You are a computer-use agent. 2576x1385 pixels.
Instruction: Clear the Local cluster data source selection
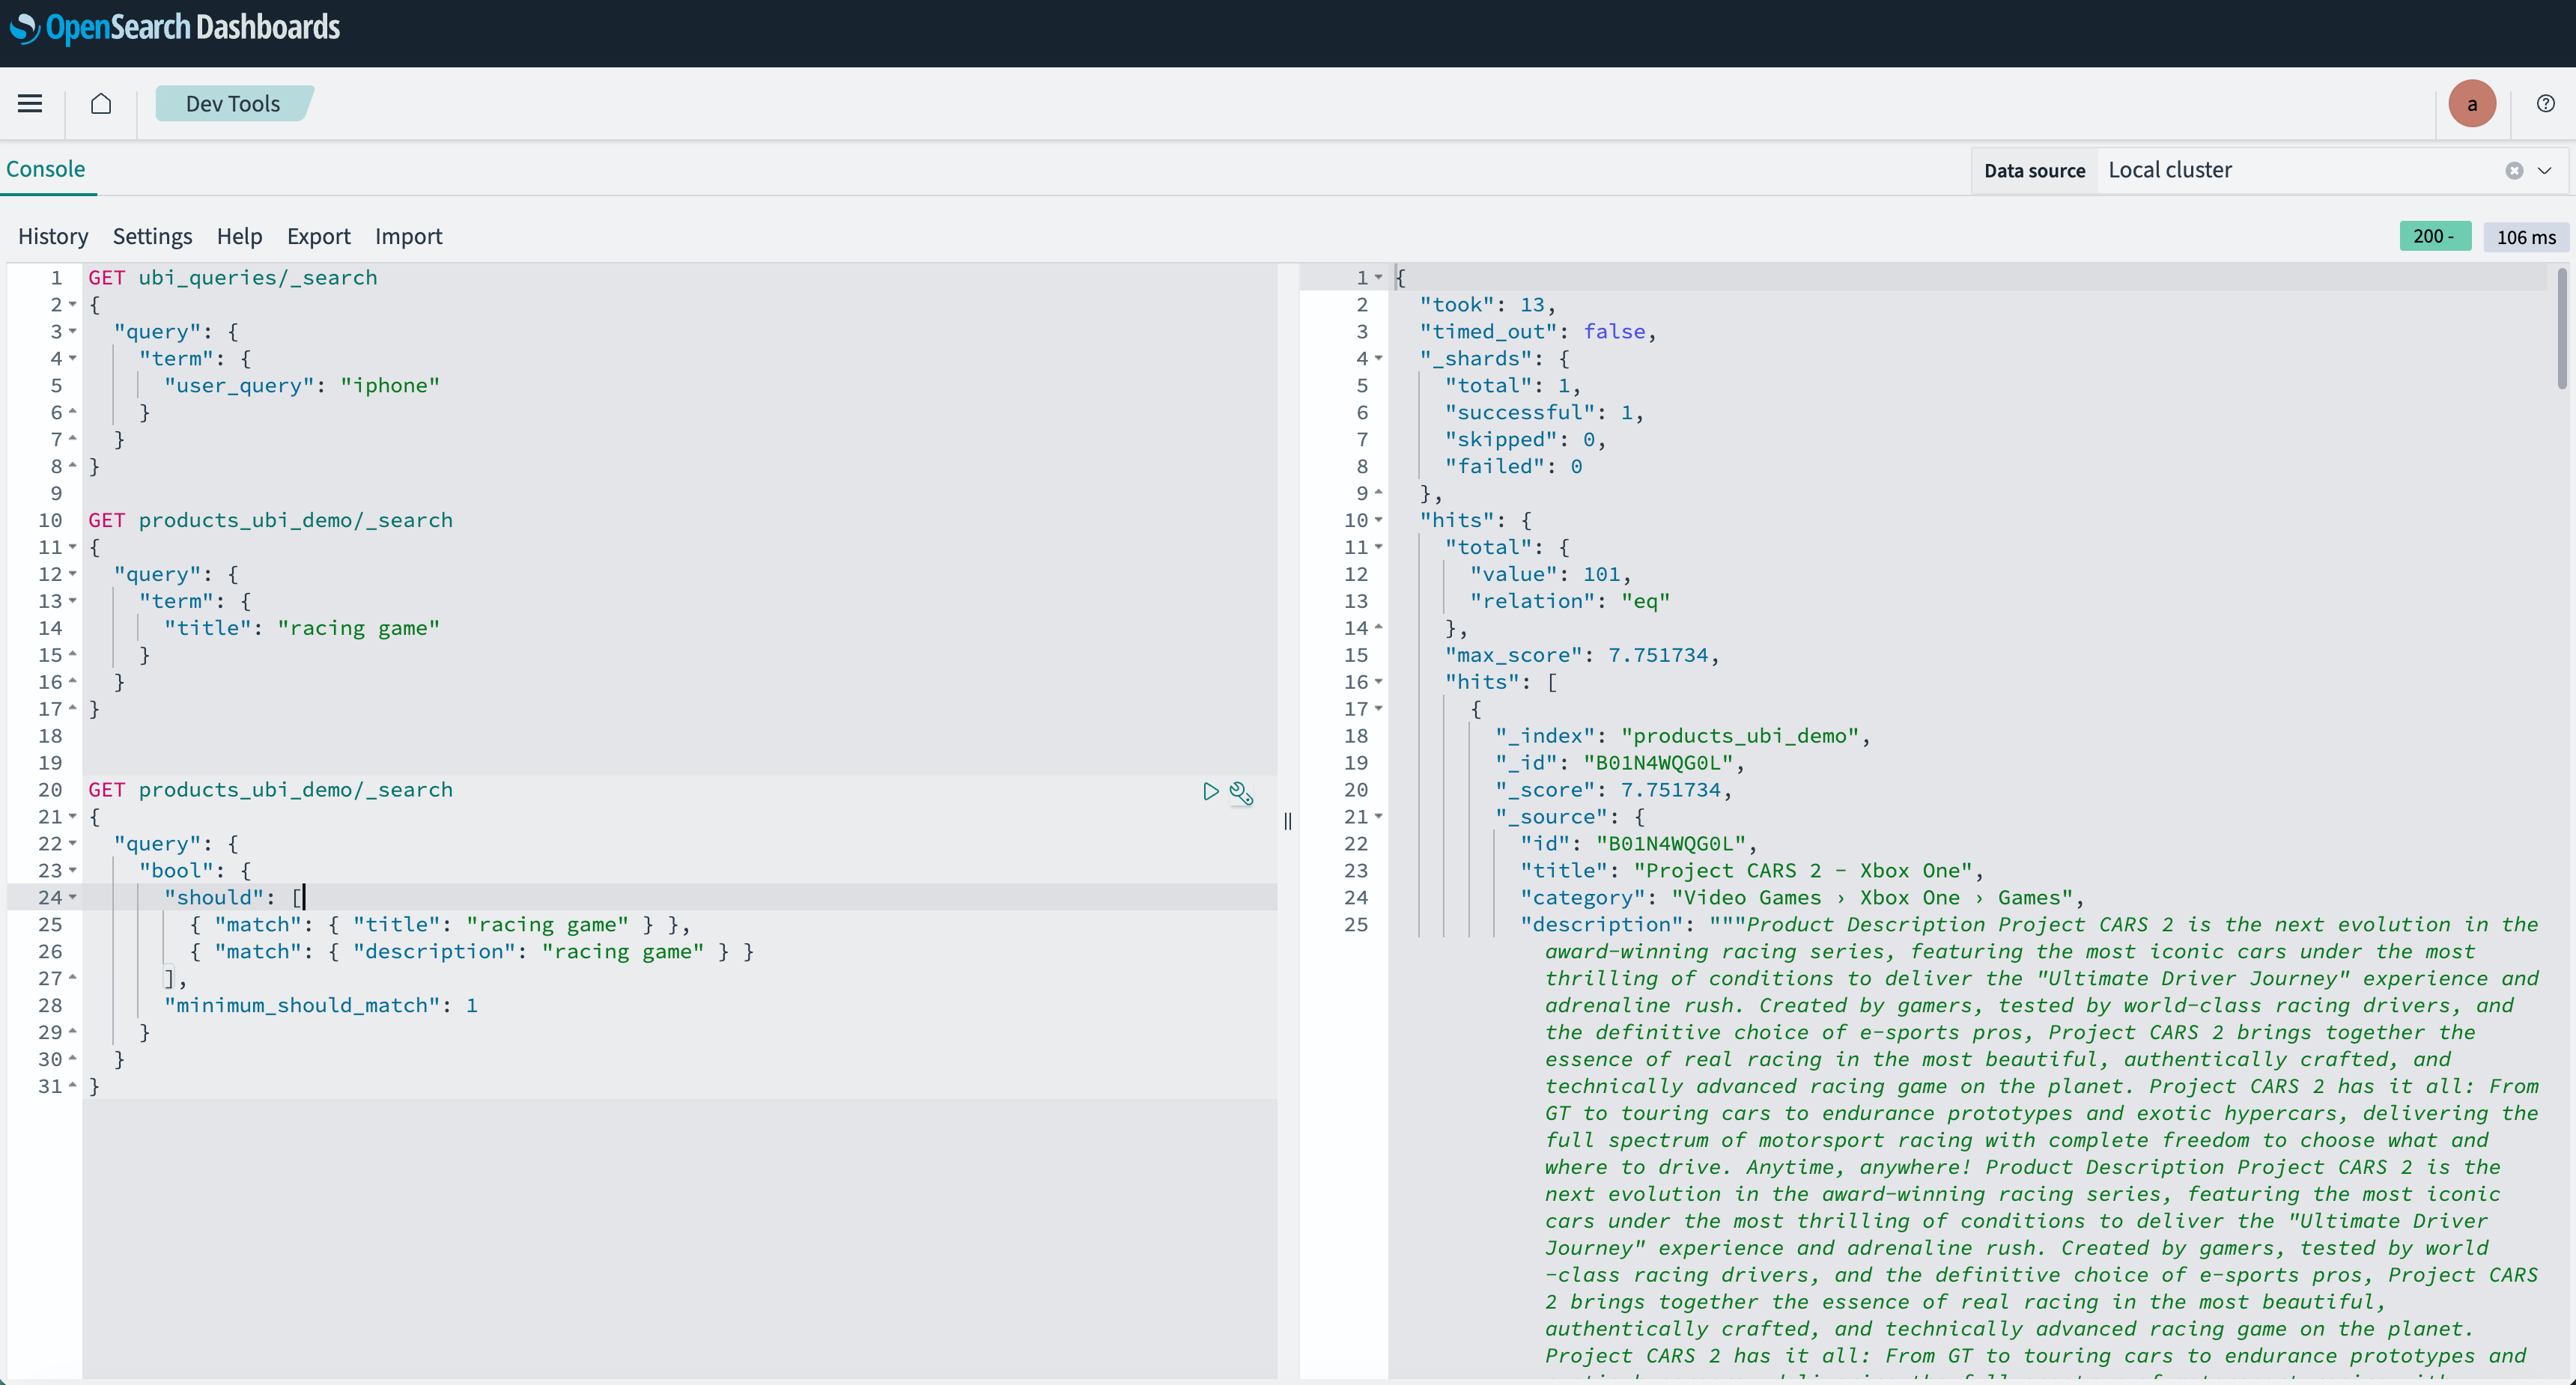(2513, 171)
